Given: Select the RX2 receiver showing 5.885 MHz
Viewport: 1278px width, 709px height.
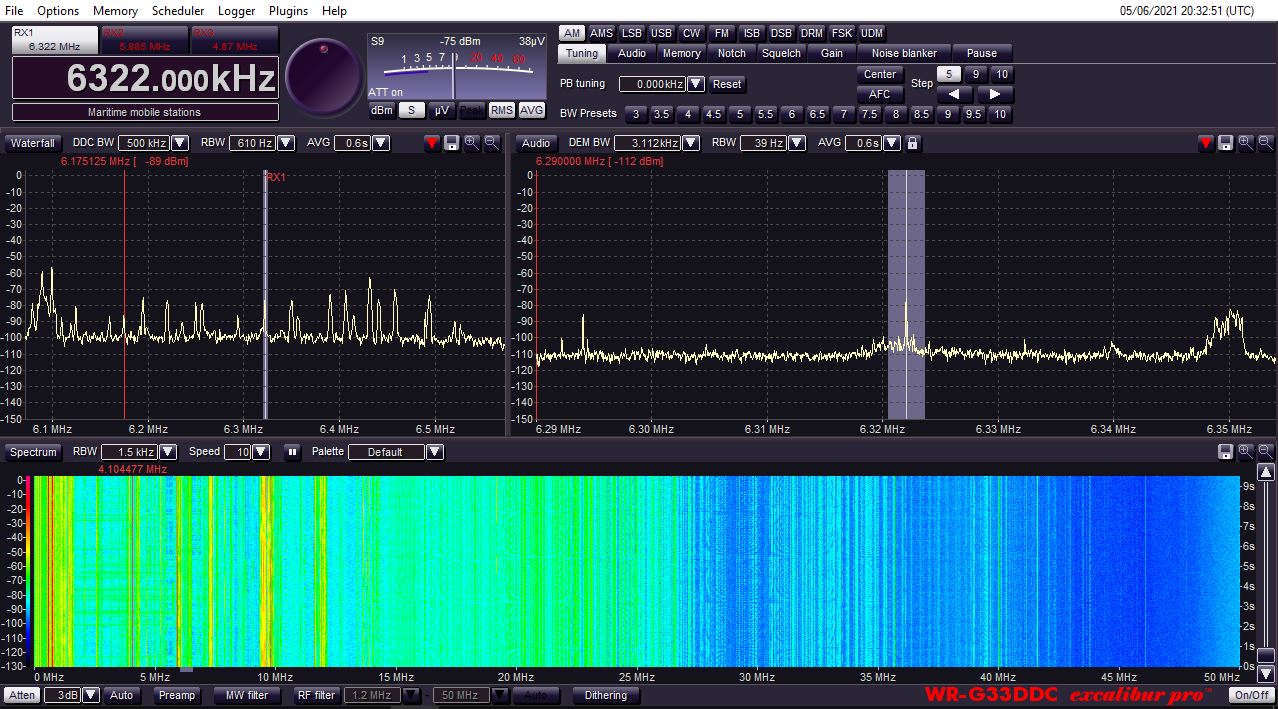Looking at the screenshot, I should (144, 40).
